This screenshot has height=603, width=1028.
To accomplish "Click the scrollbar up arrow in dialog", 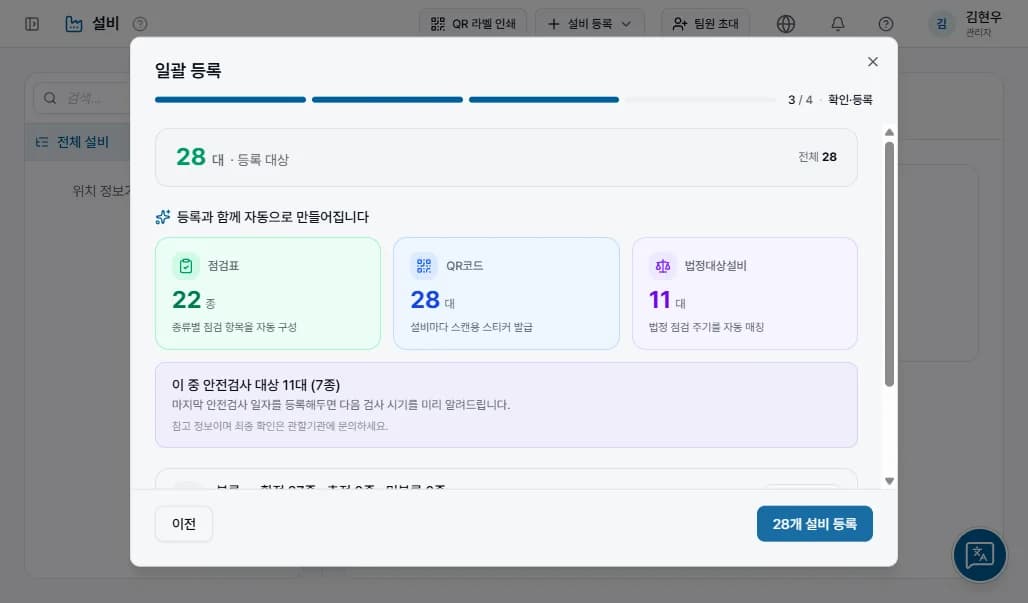I will point(889,132).
